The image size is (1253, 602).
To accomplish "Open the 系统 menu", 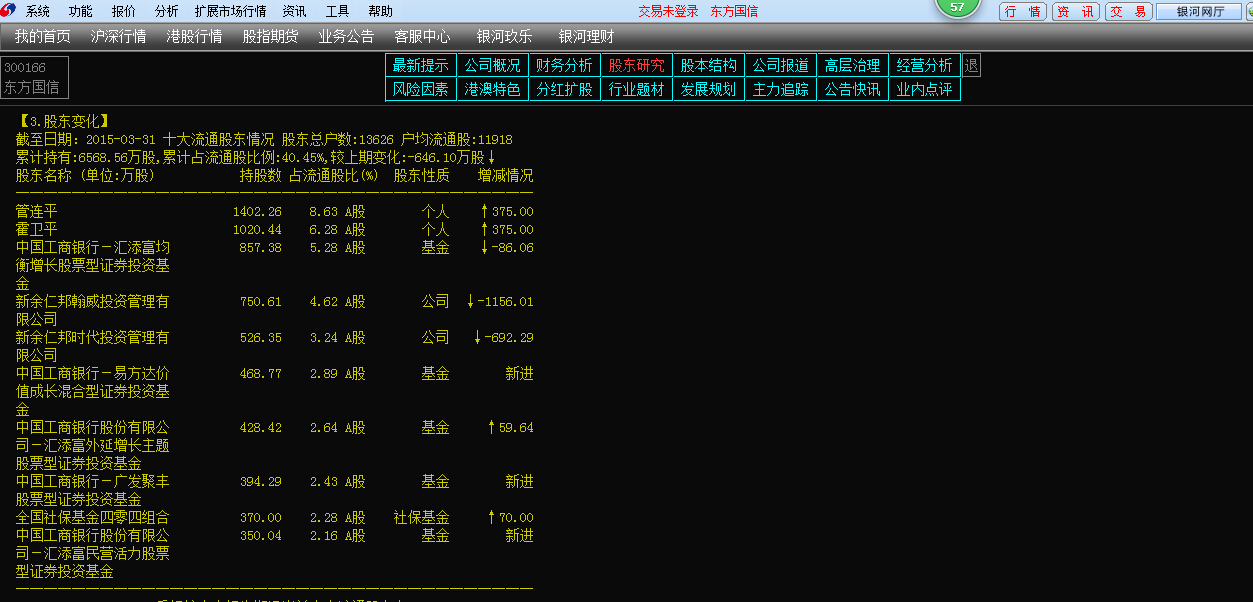I will pyautogui.click(x=38, y=12).
